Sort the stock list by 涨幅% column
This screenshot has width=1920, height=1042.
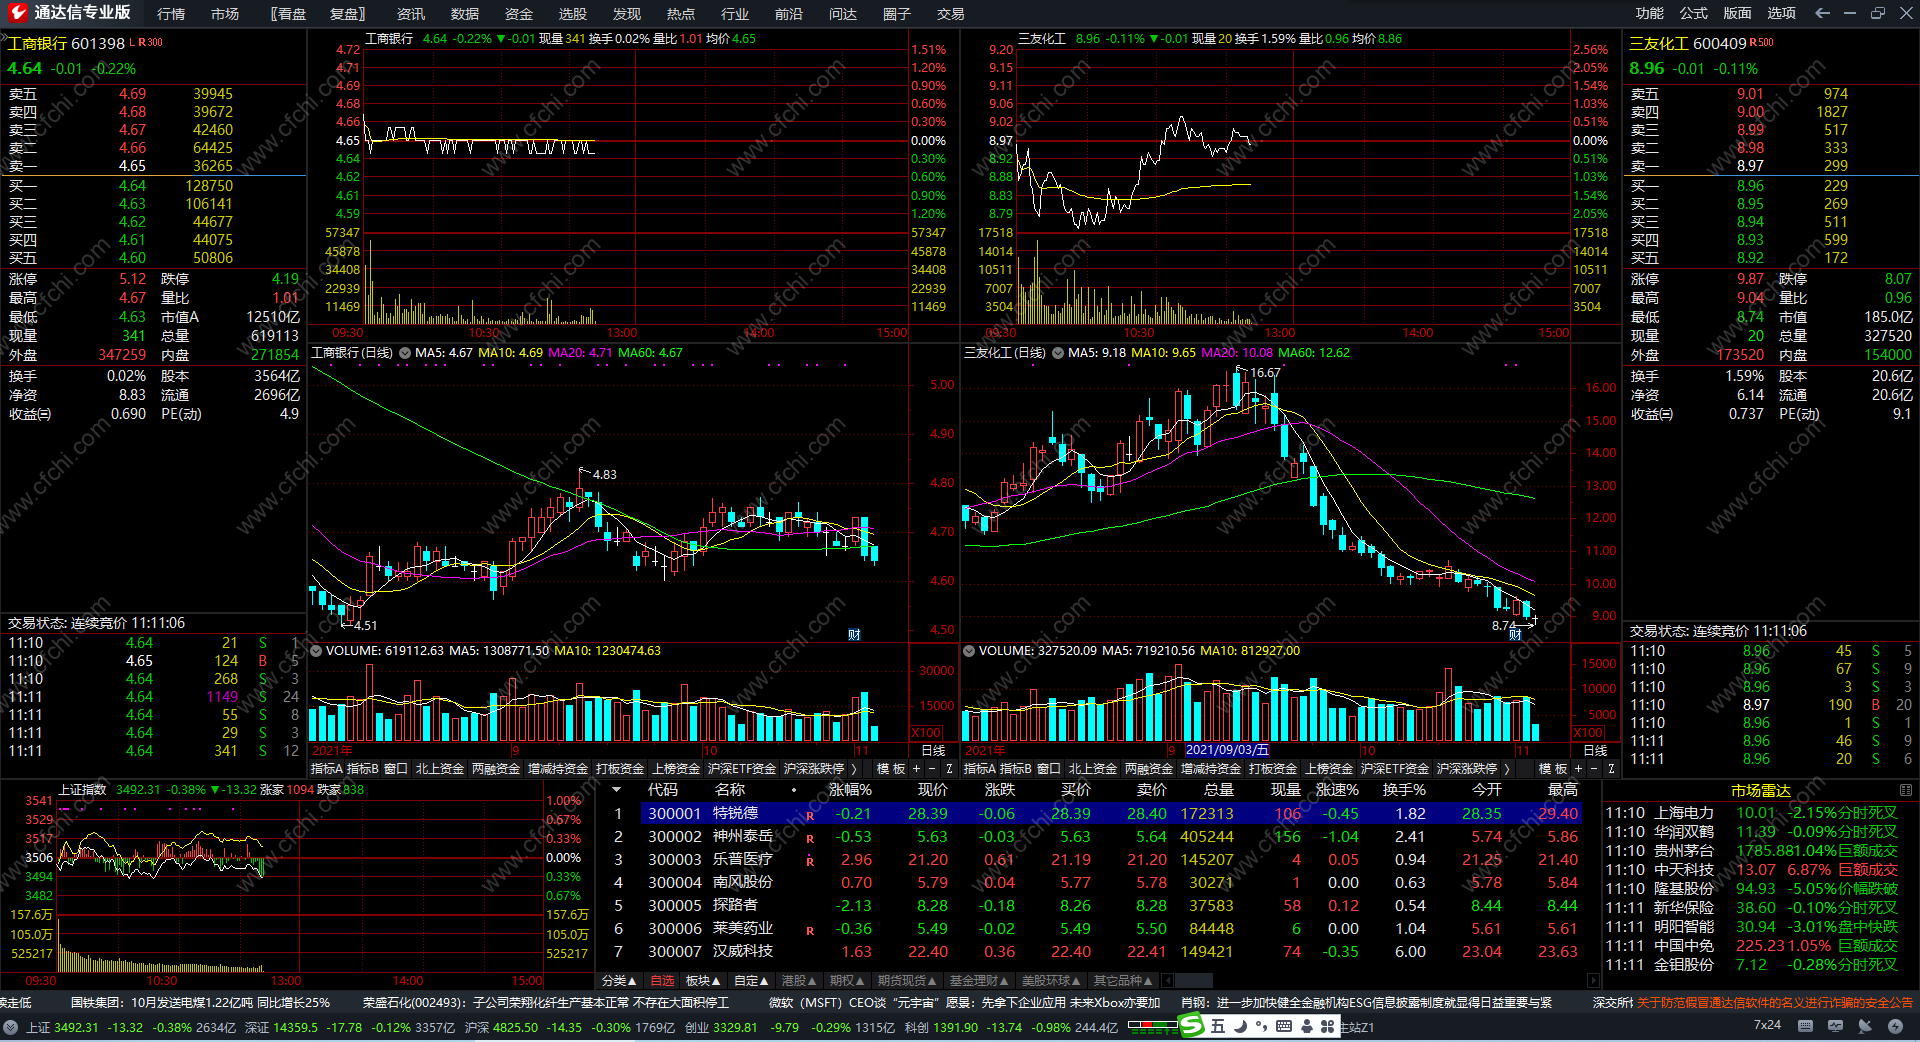pos(850,790)
